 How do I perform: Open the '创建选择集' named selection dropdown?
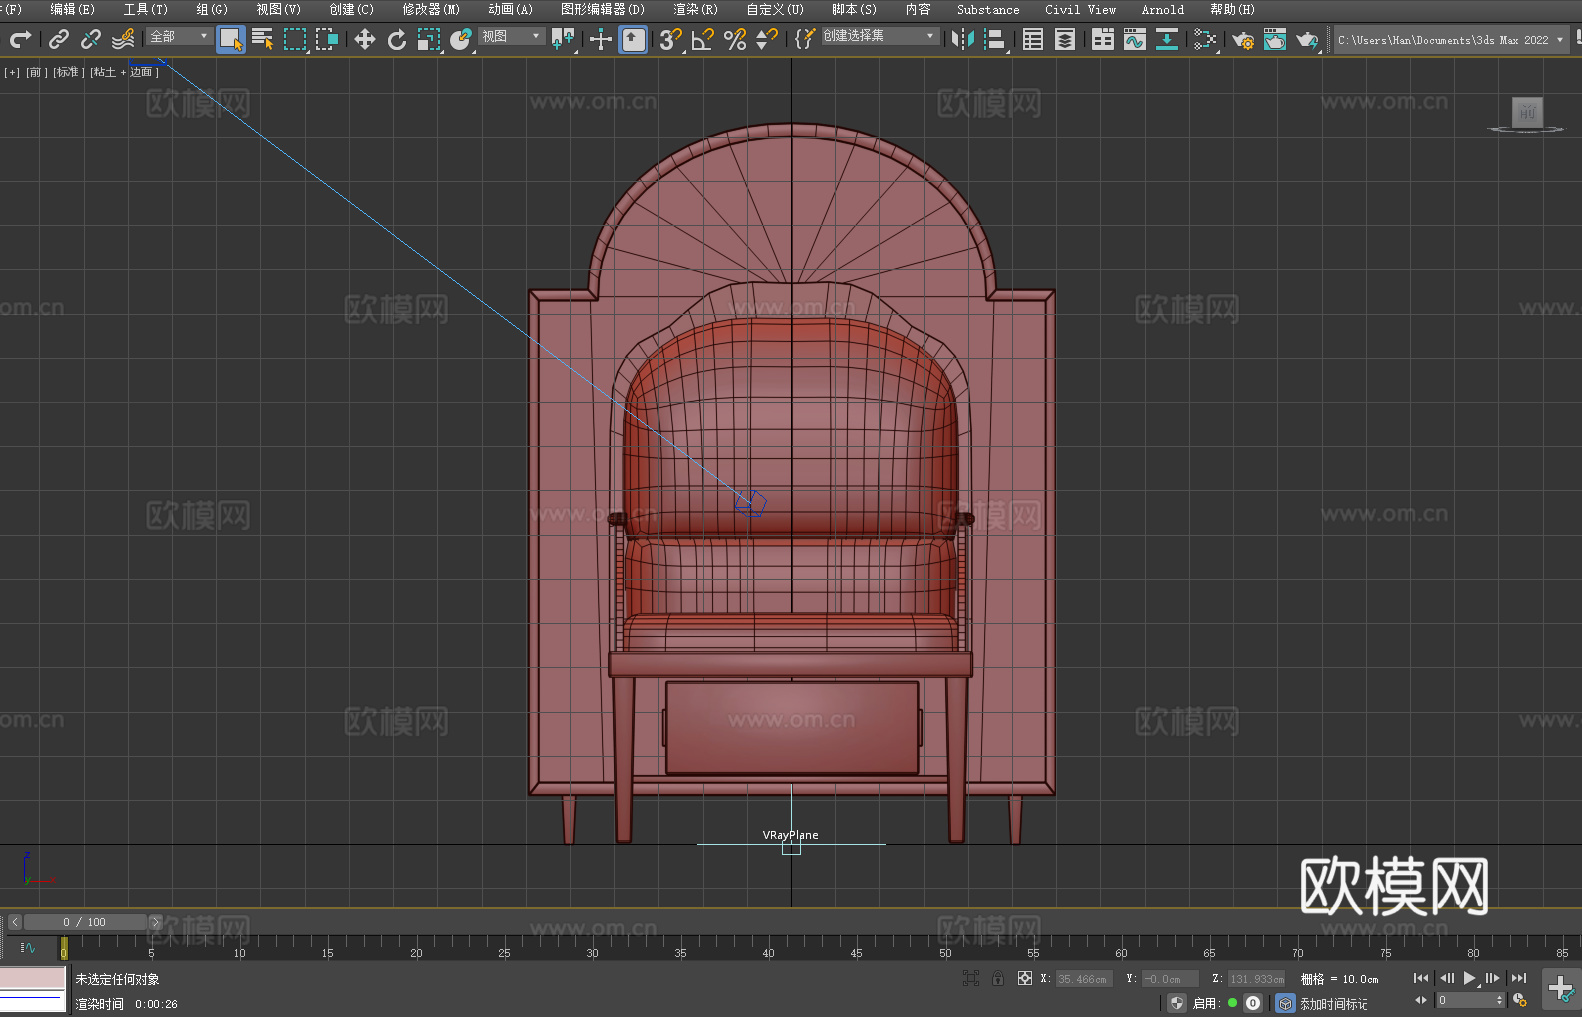880,36
